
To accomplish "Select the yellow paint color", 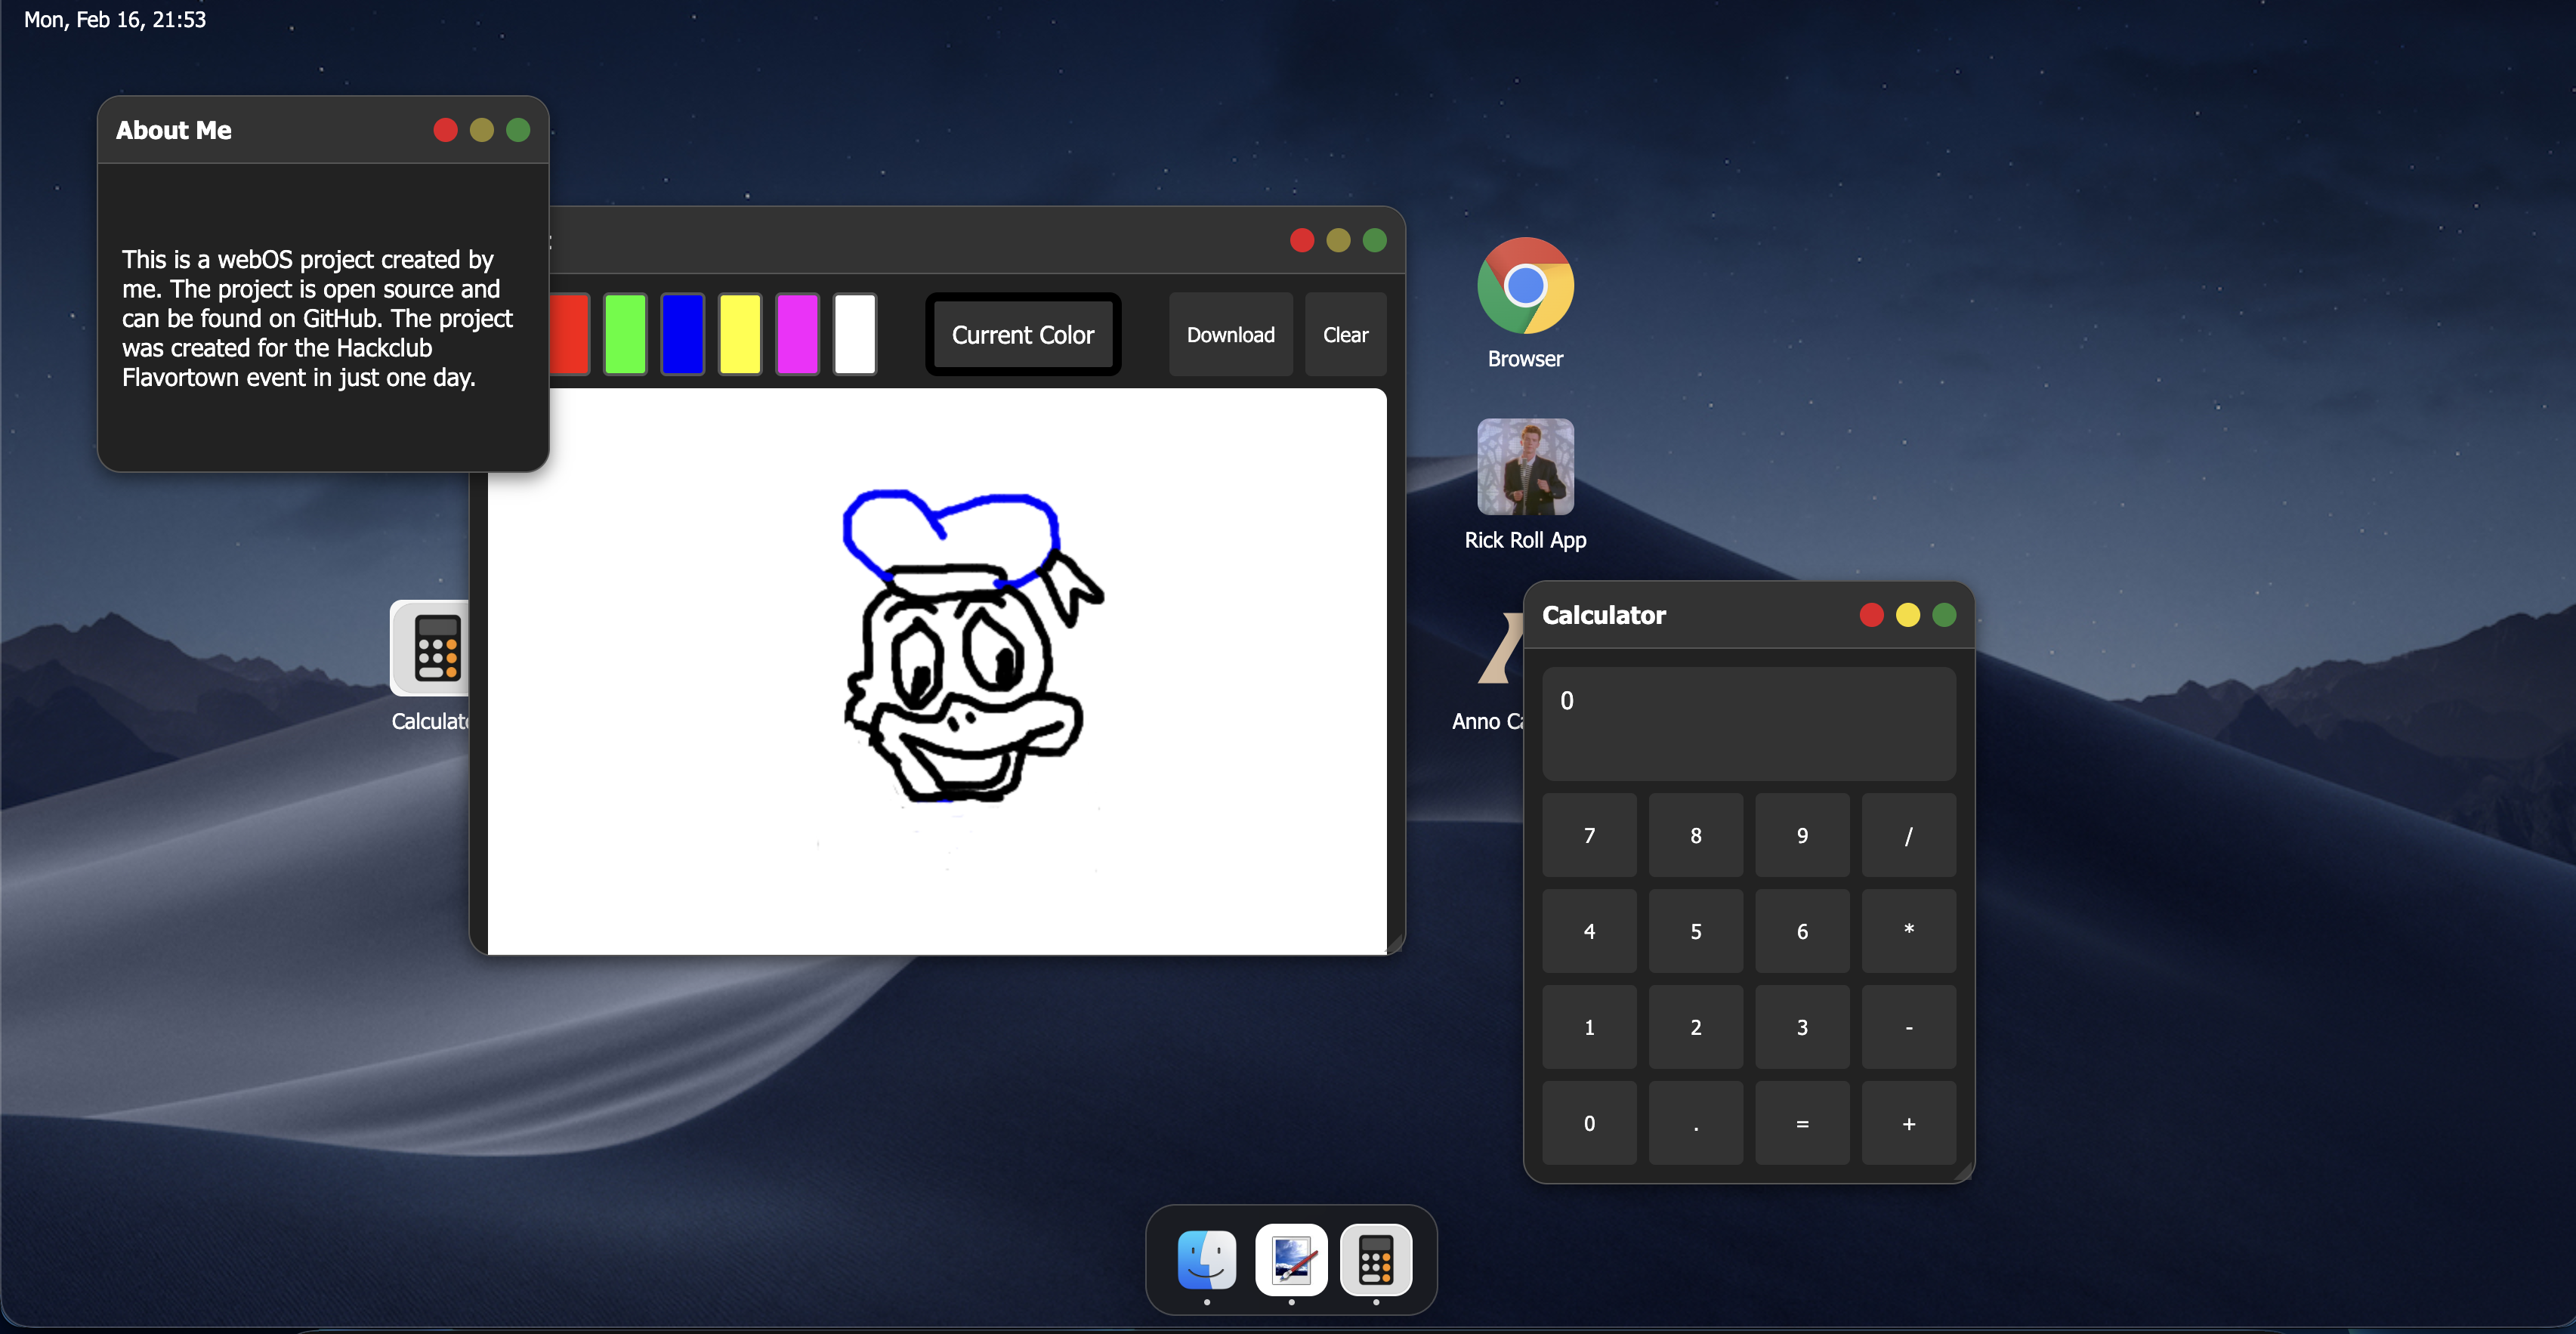I will 740,334.
